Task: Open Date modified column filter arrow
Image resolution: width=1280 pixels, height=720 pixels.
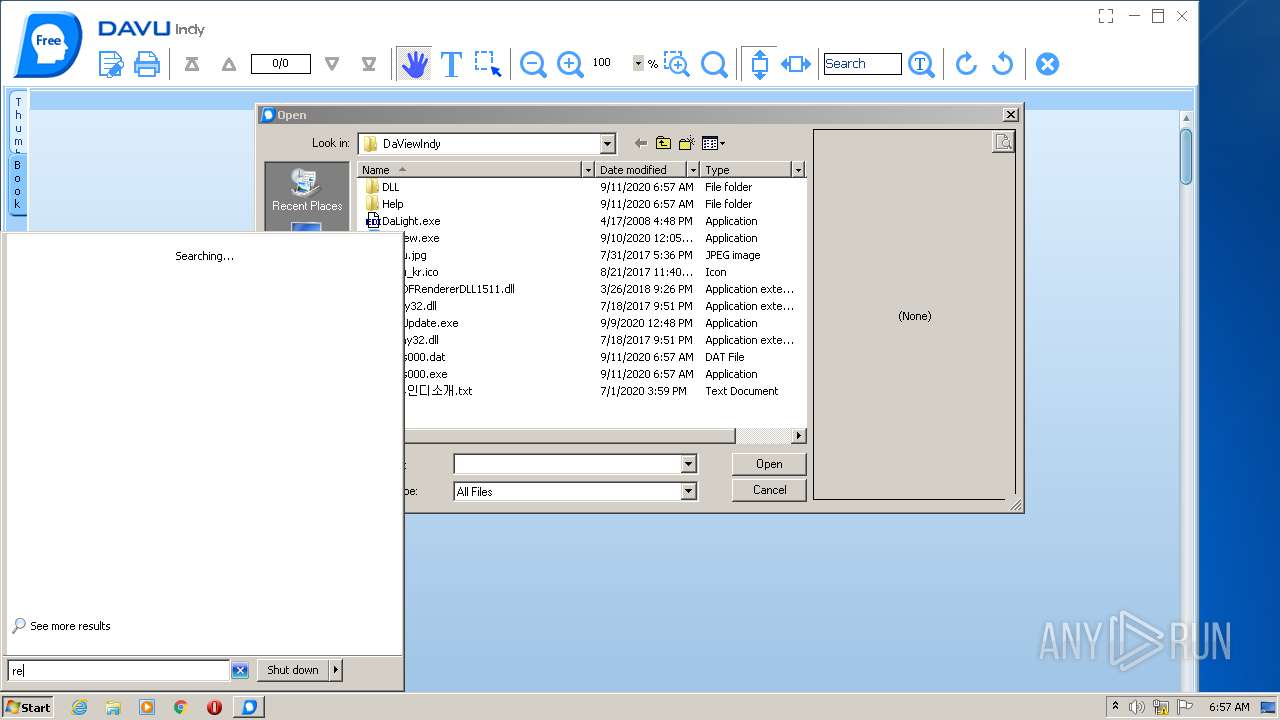Action: click(x=693, y=170)
